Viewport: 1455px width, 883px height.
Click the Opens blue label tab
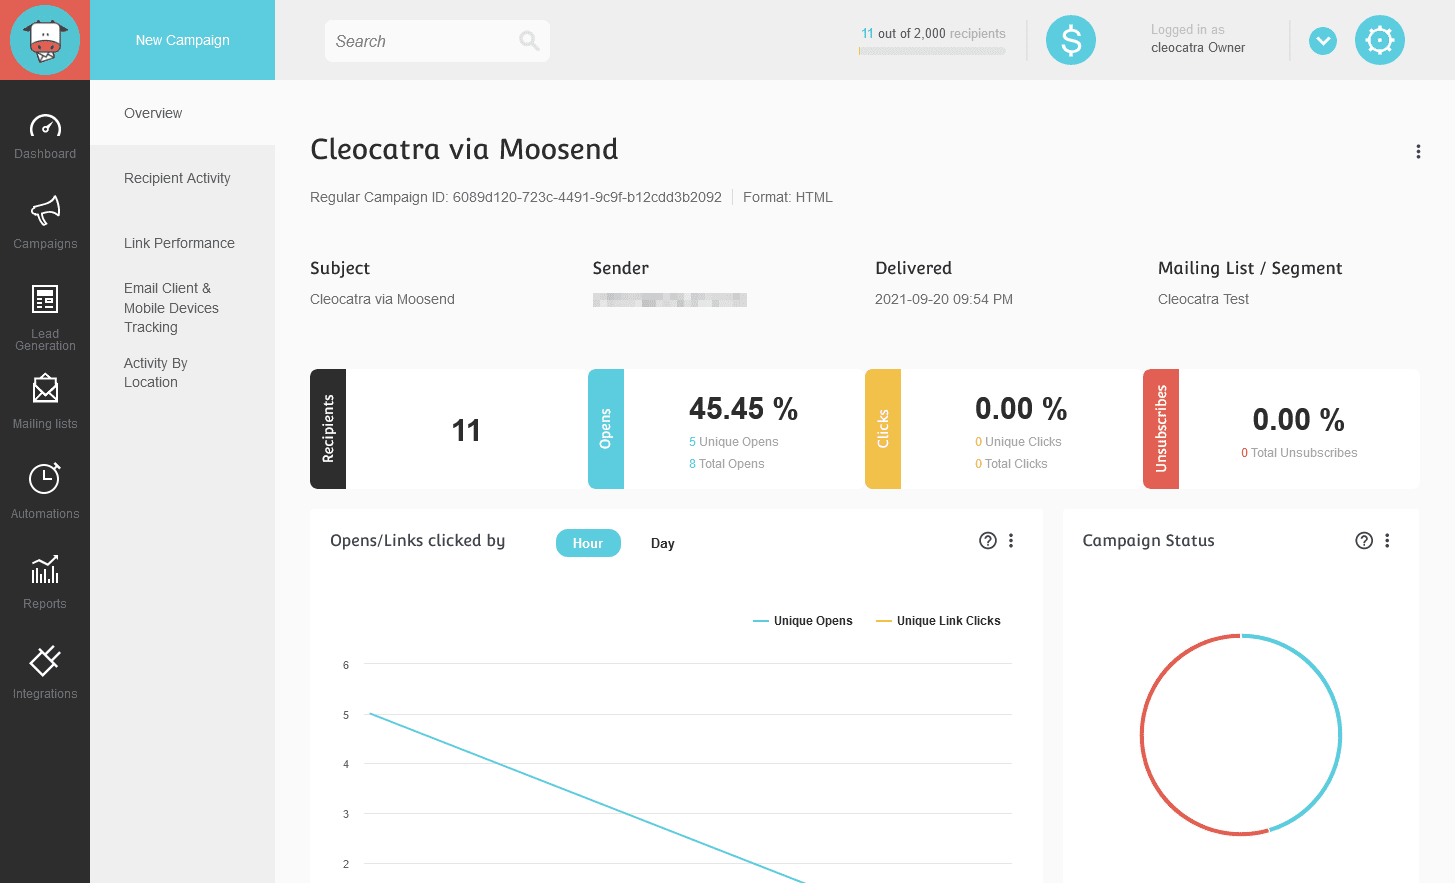tap(606, 429)
